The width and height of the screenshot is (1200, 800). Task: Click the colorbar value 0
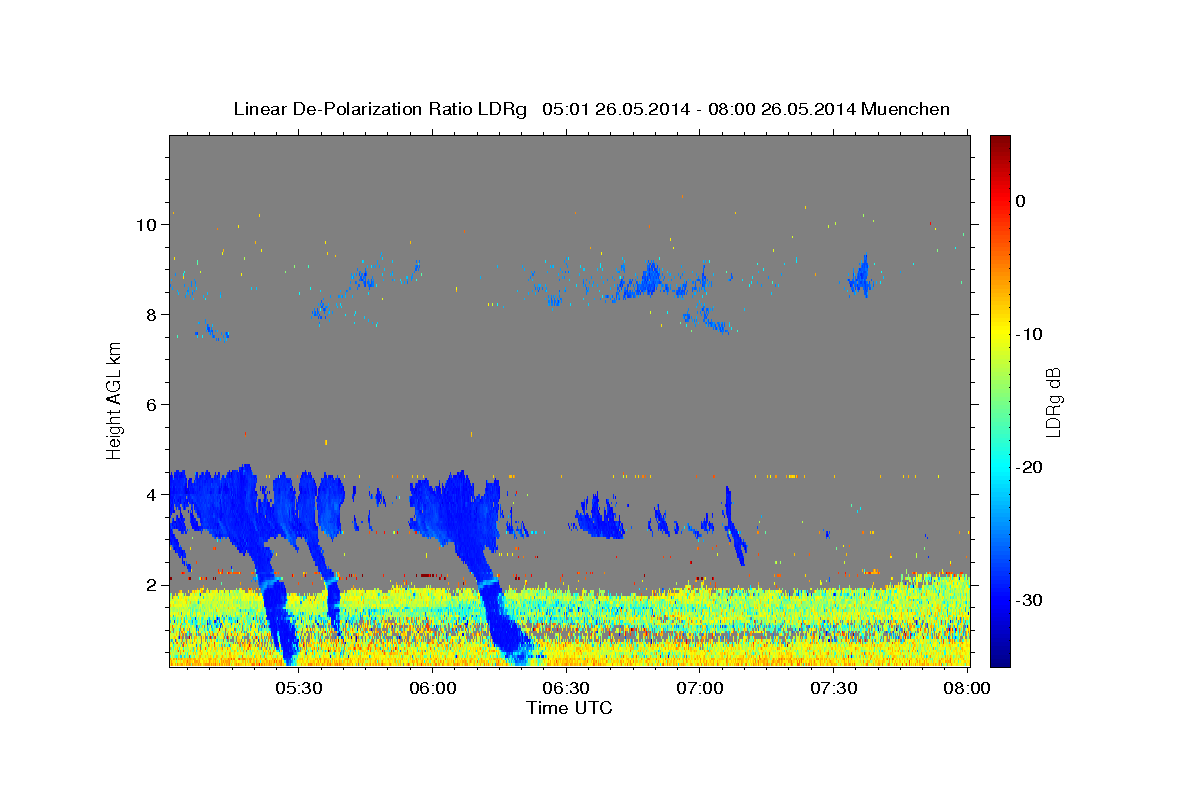pyautogui.click(x=1021, y=201)
